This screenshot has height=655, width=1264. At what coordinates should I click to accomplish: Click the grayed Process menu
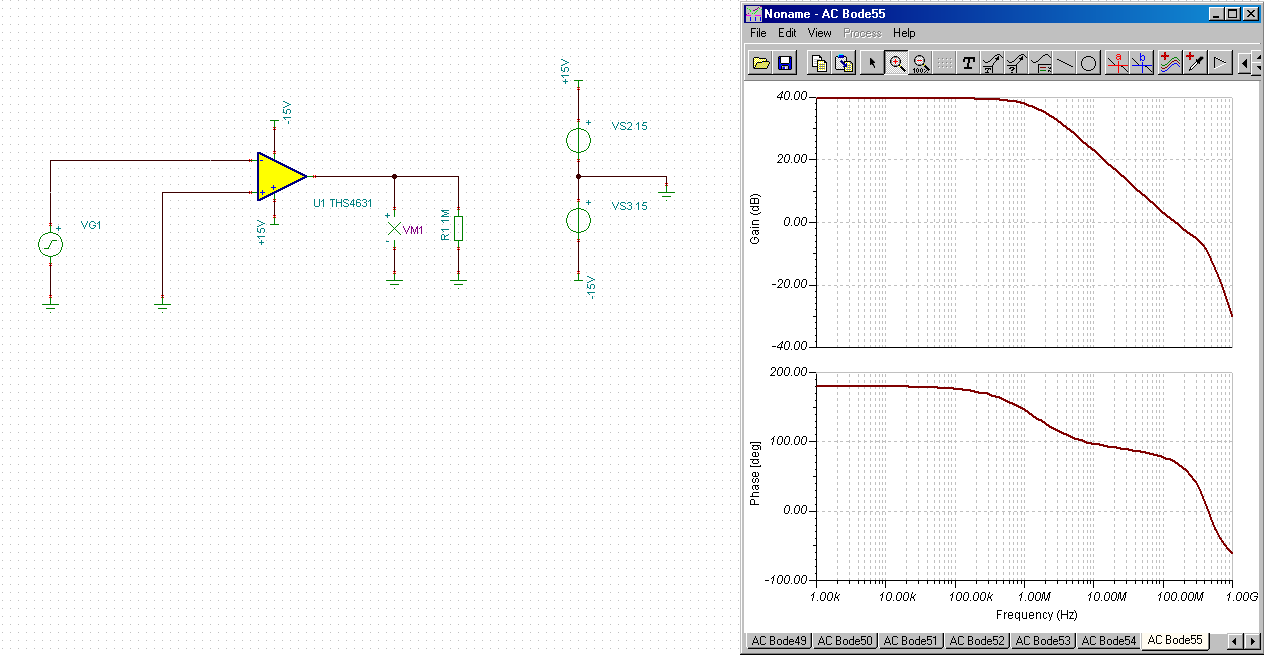coord(862,33)
